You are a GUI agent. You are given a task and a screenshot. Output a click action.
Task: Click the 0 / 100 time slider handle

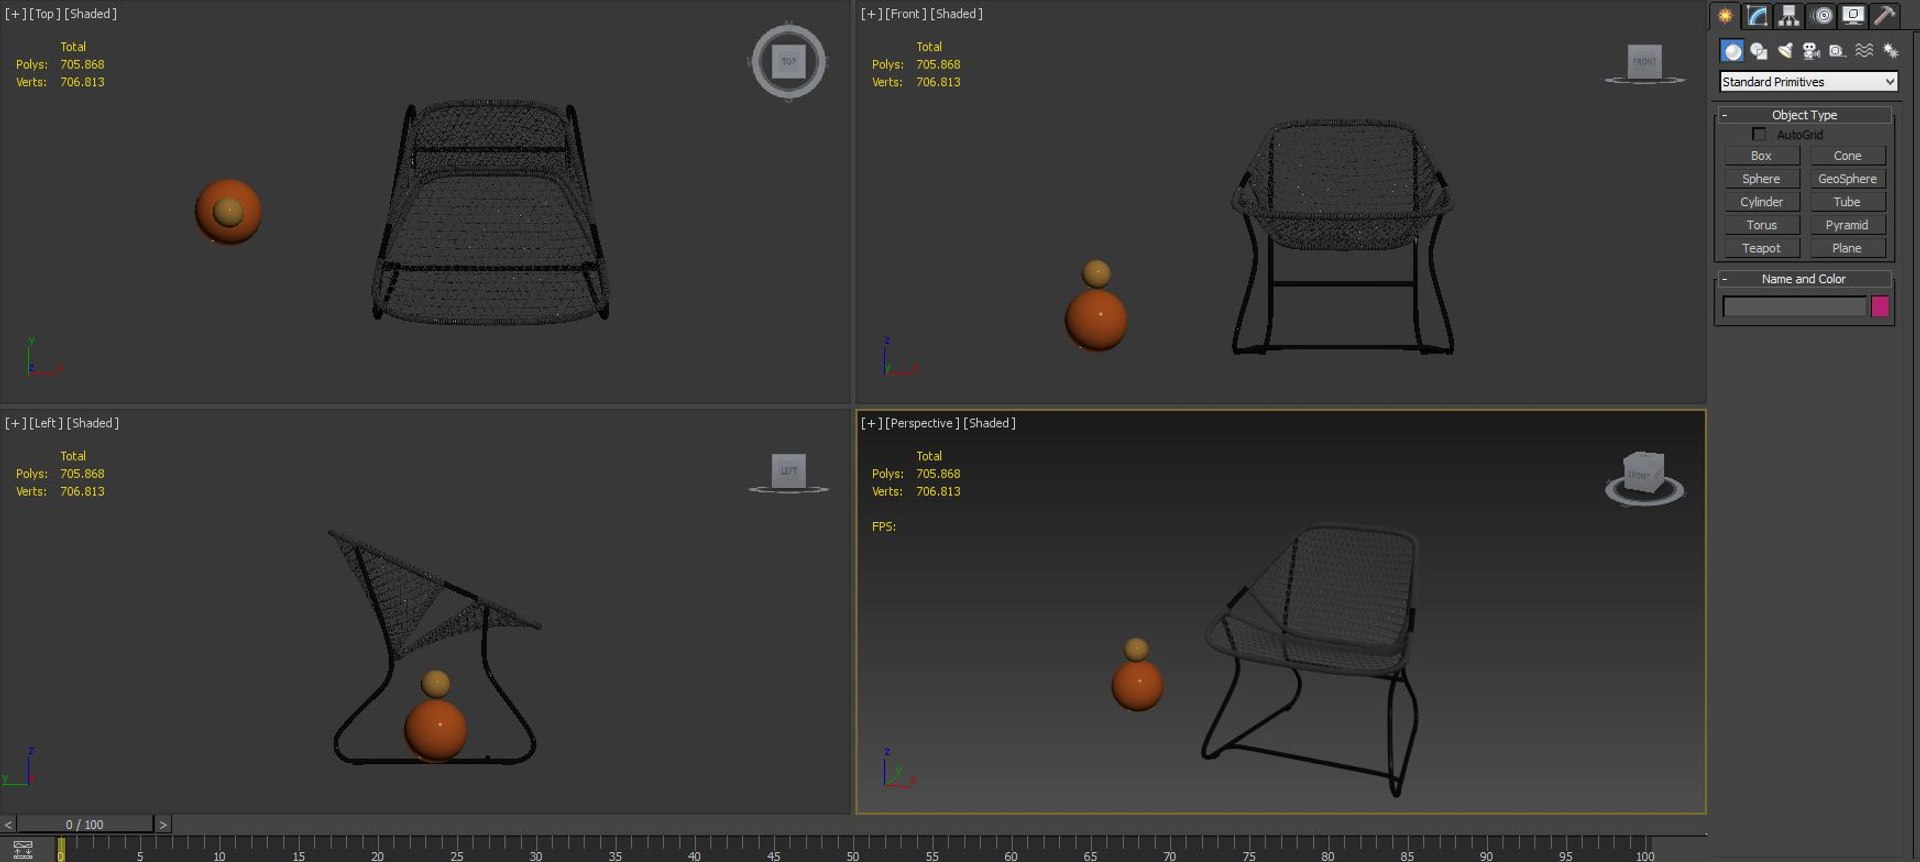pyautogui.click(x=85, y=824)
